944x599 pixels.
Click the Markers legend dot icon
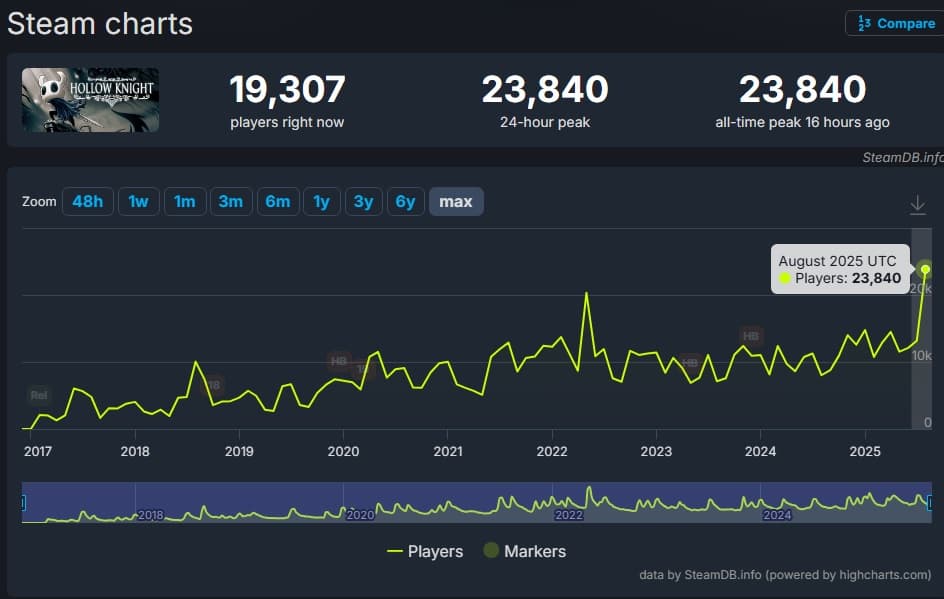(493, 551)
